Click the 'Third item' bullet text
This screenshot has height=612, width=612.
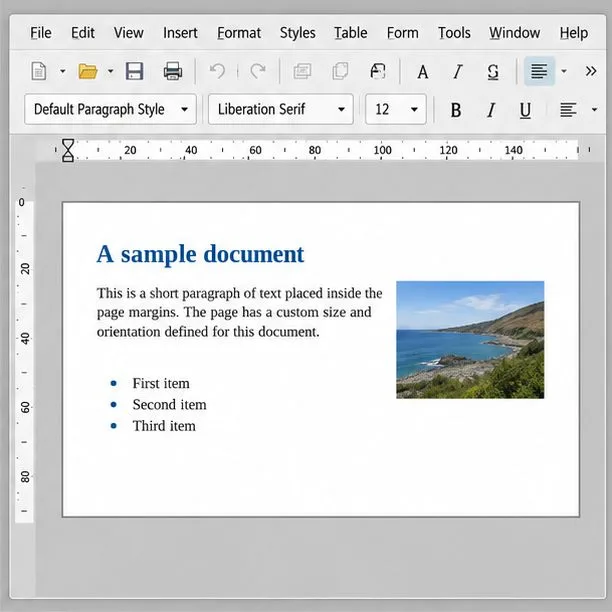point(164,426)
